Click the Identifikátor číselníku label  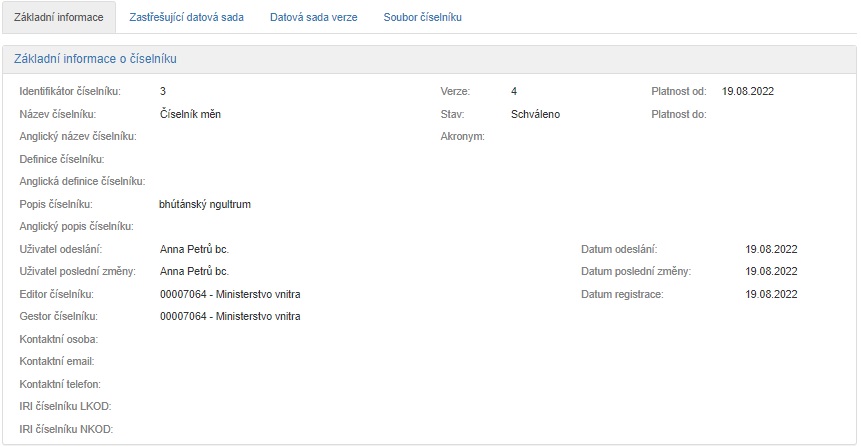(70, 91)
